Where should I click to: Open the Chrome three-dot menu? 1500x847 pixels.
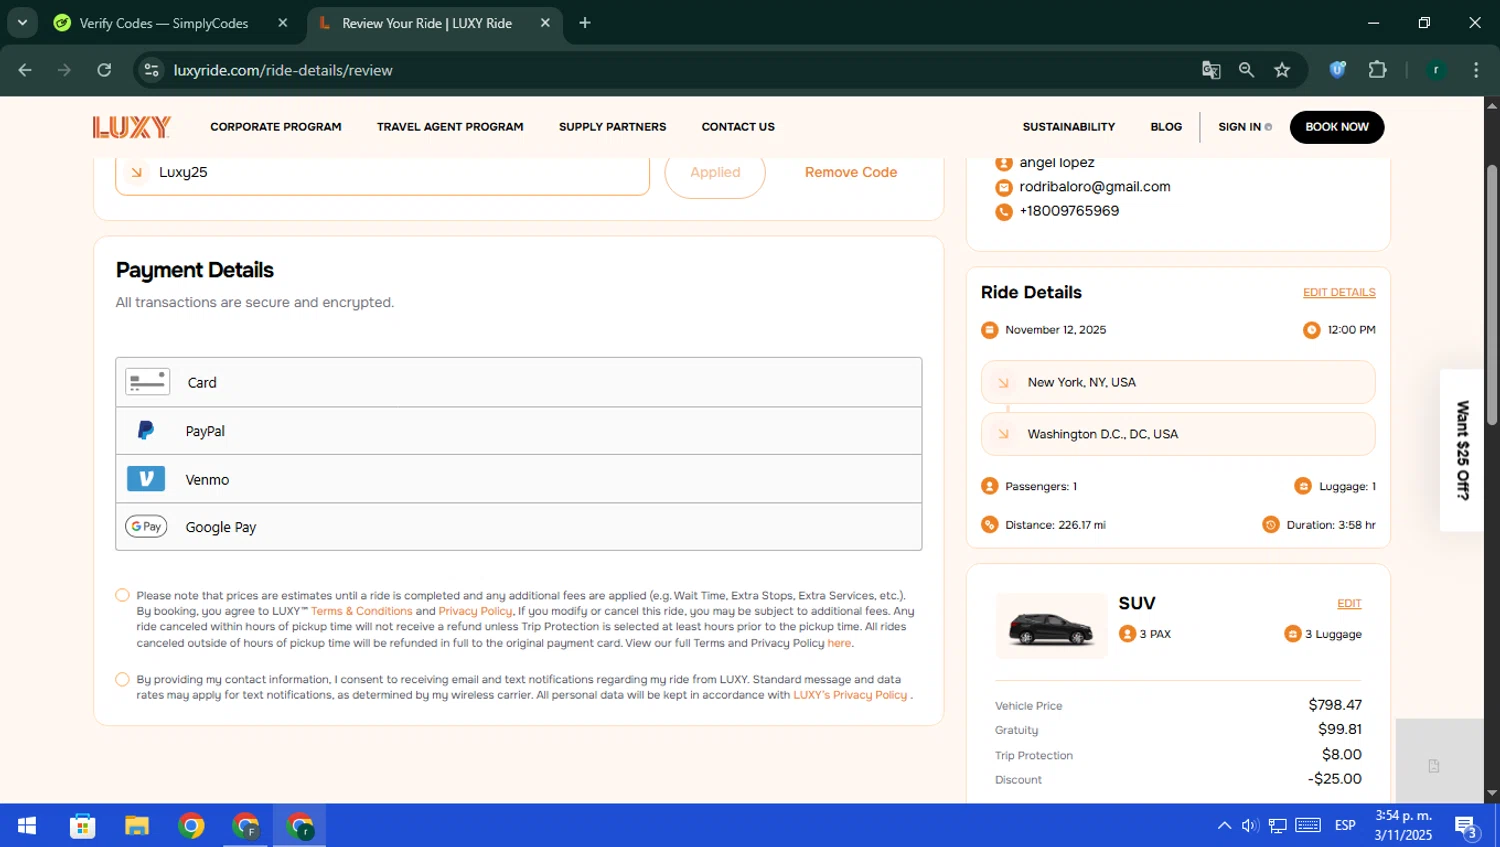click(1476, 70)
